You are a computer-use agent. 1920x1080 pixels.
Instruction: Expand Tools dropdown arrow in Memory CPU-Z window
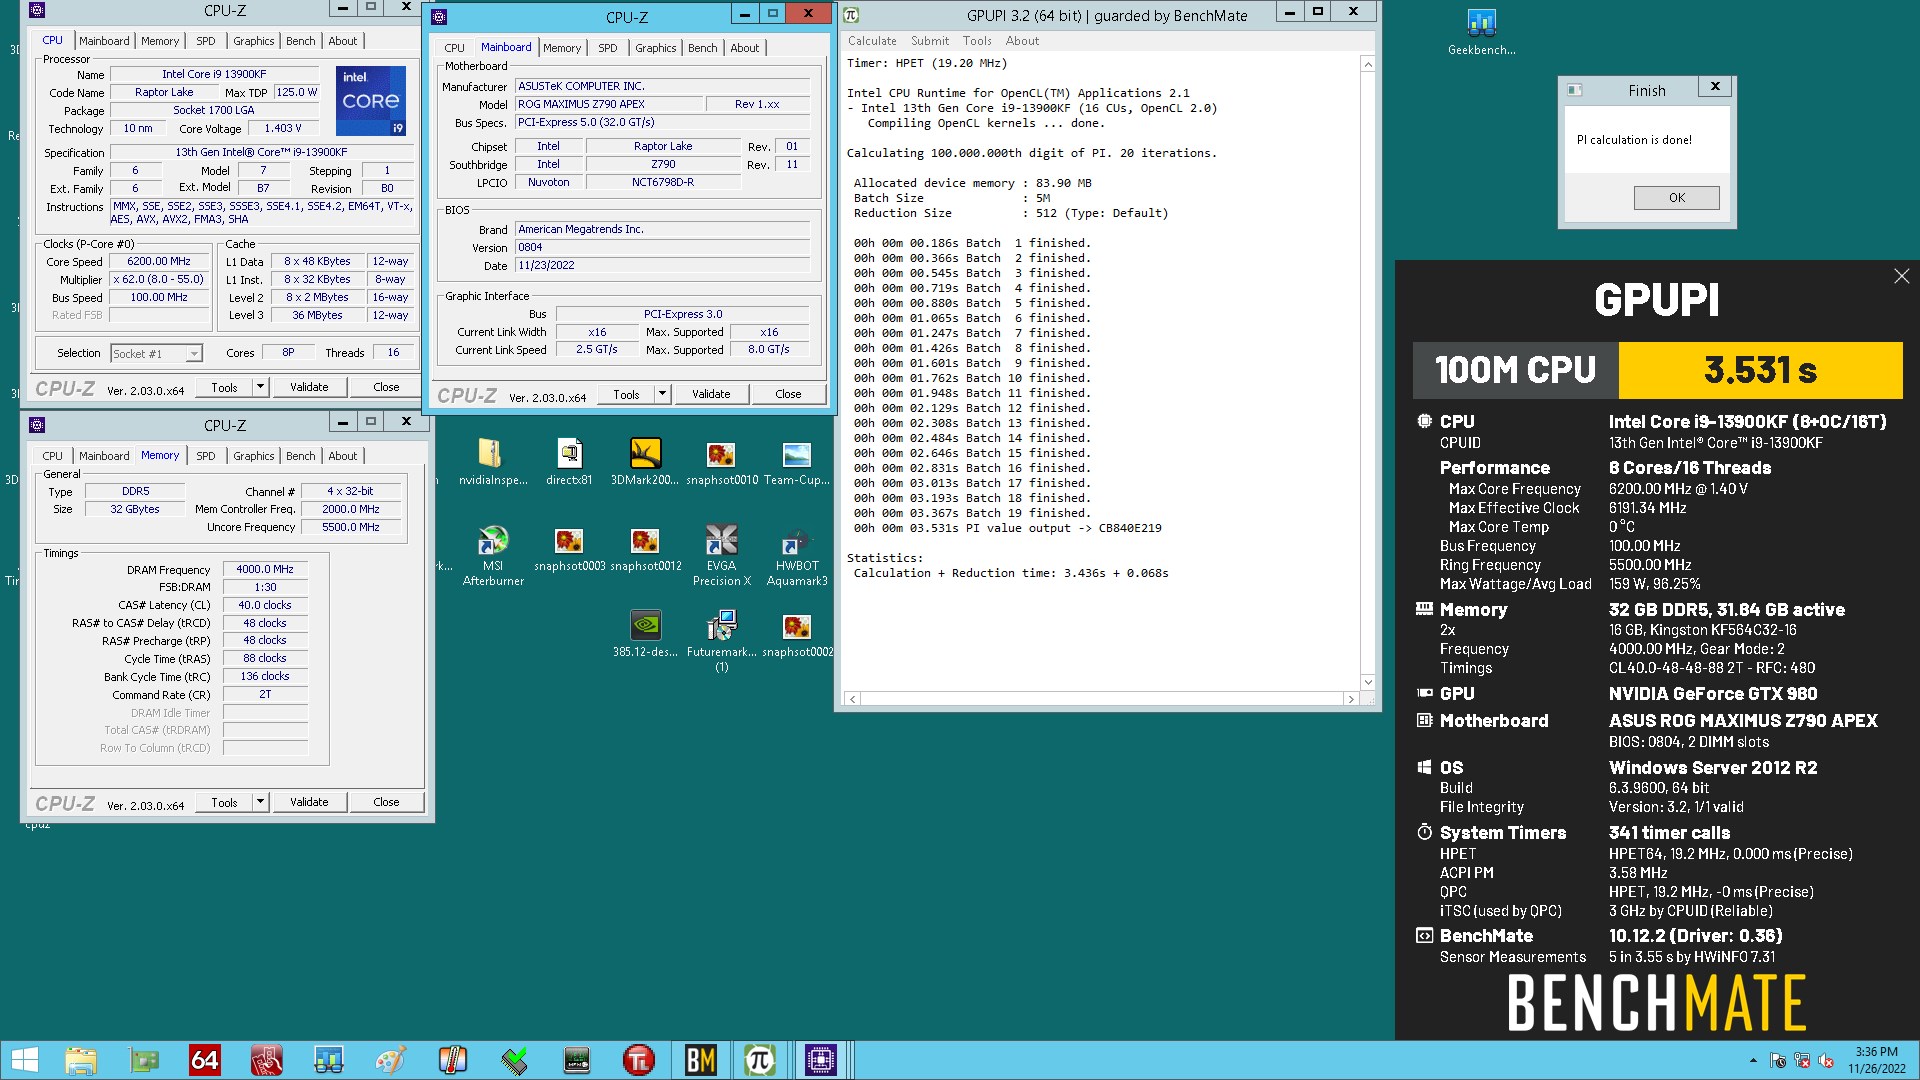(260, 802)
